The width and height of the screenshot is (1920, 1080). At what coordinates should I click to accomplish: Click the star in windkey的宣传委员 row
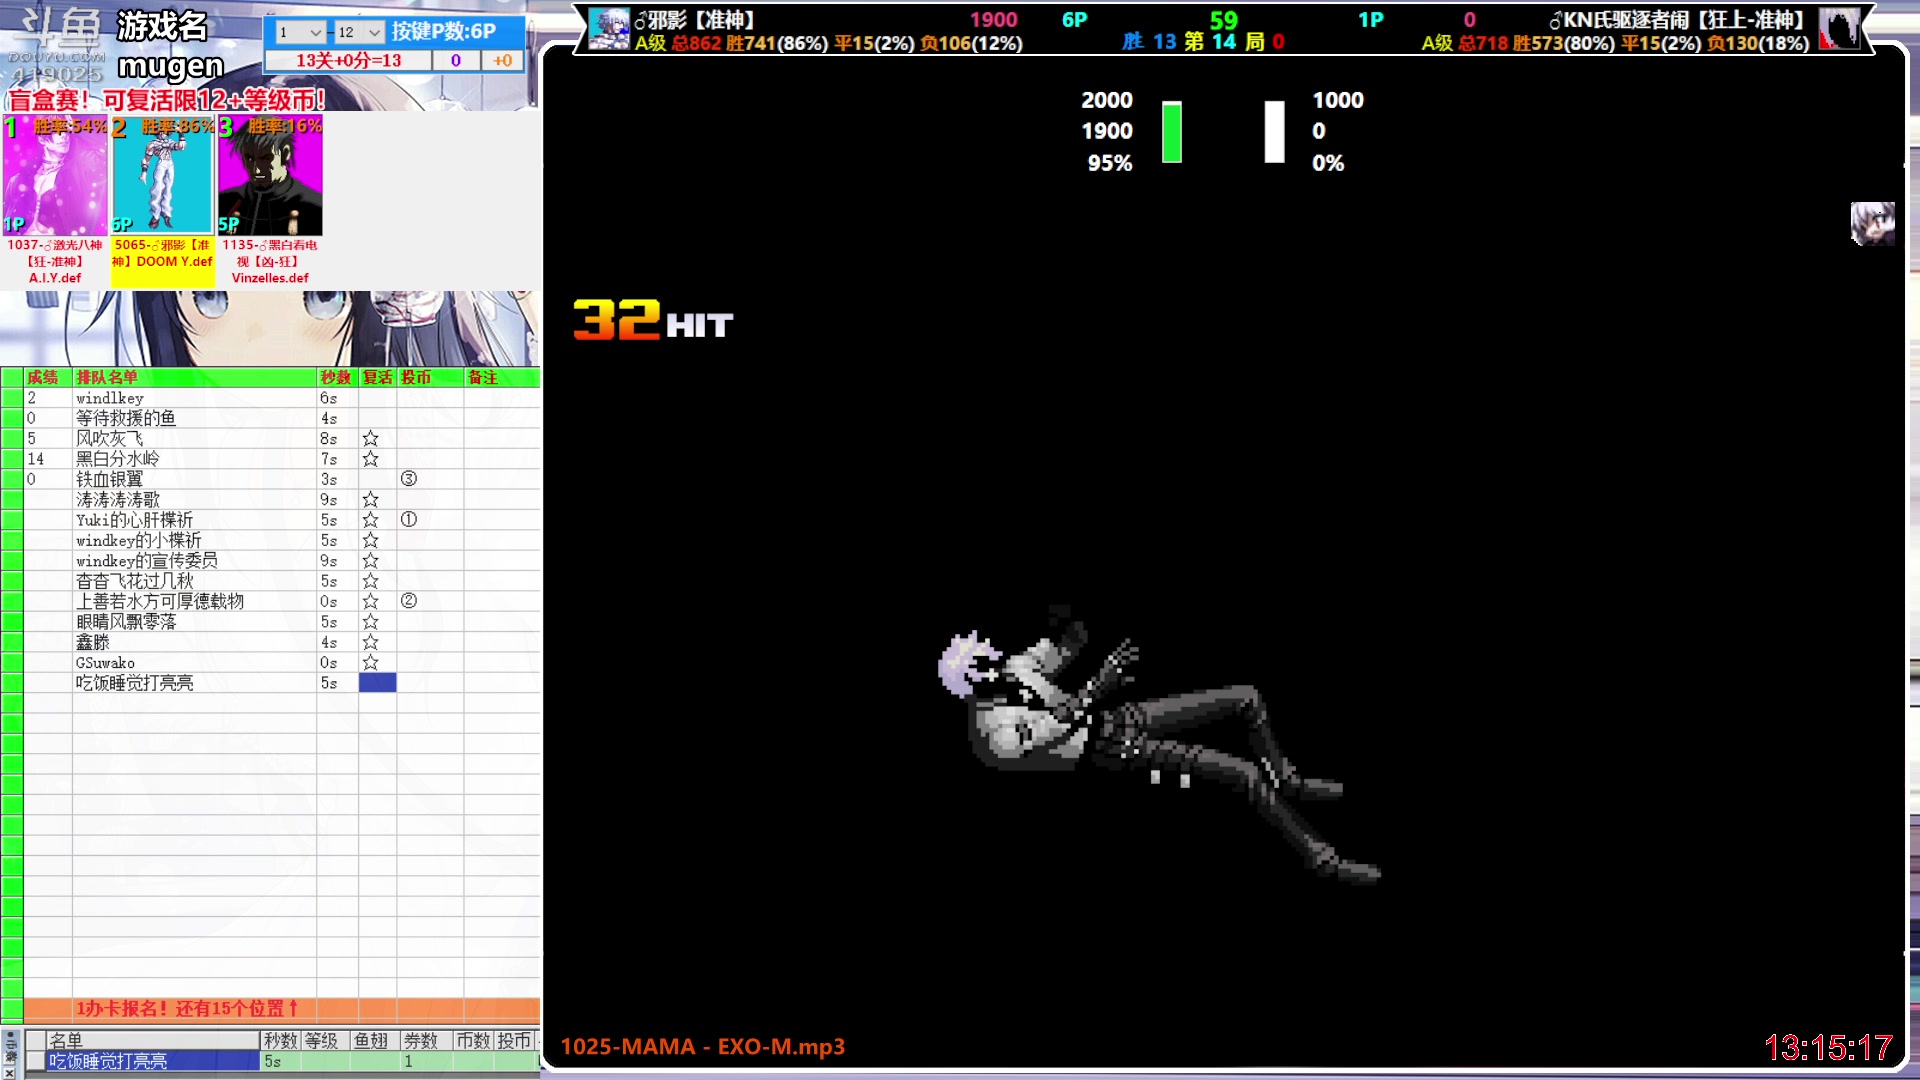pos(370,561)
